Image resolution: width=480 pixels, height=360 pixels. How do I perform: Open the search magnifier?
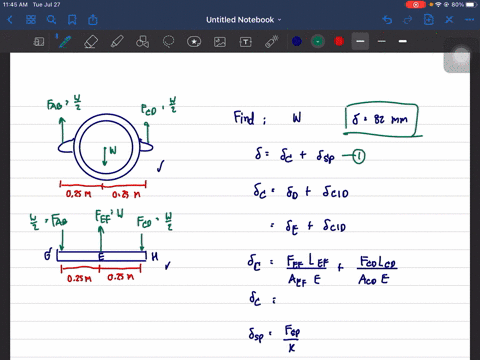[51, 20]
